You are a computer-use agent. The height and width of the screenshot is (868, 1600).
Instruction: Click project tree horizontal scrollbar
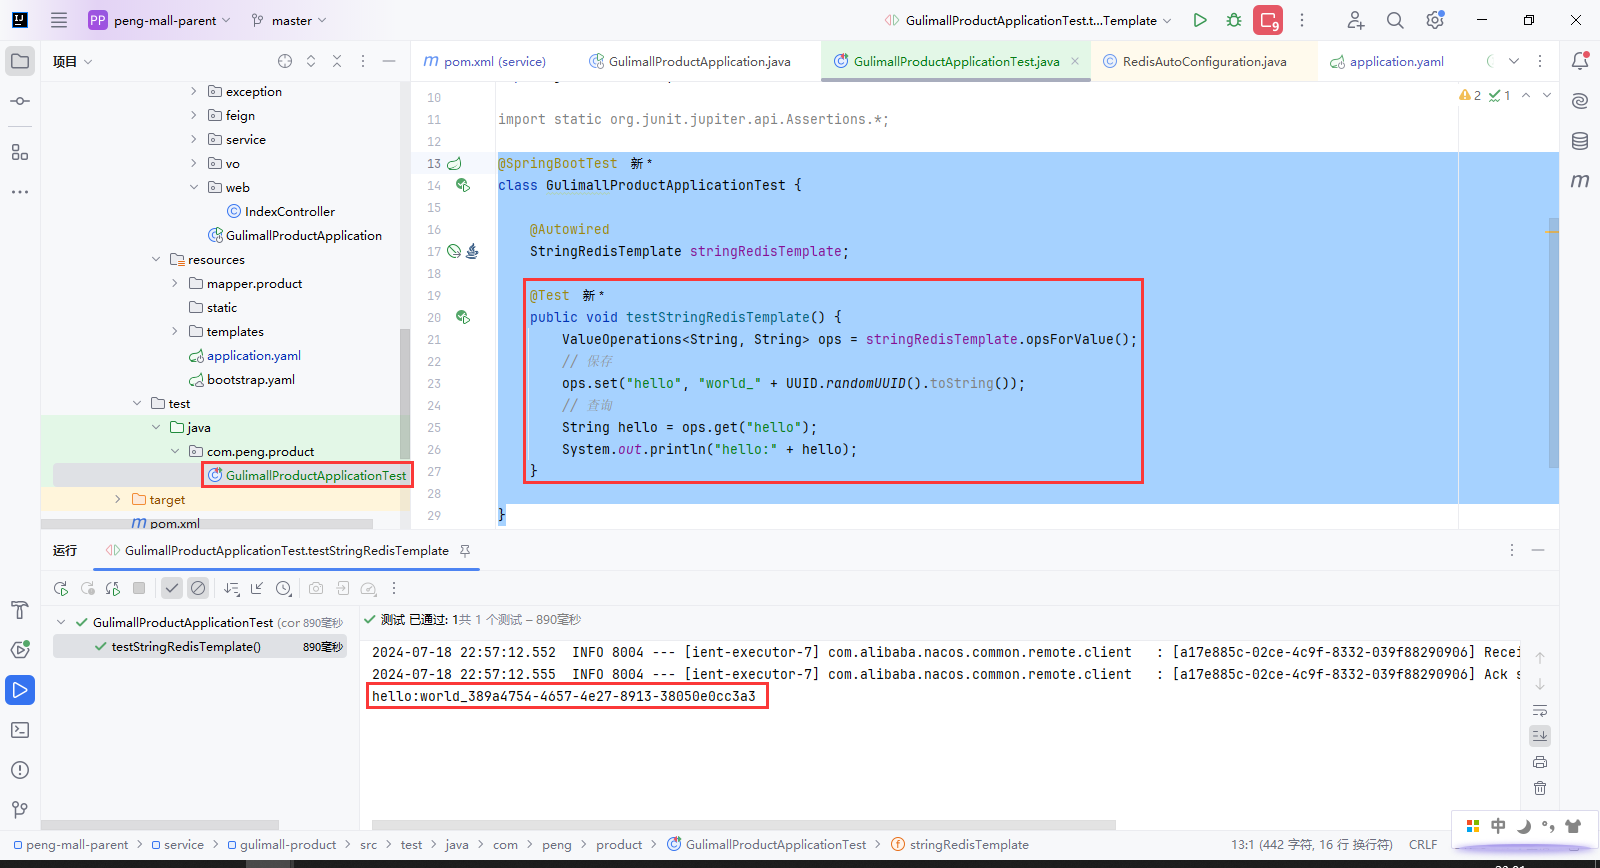(206, 524)
